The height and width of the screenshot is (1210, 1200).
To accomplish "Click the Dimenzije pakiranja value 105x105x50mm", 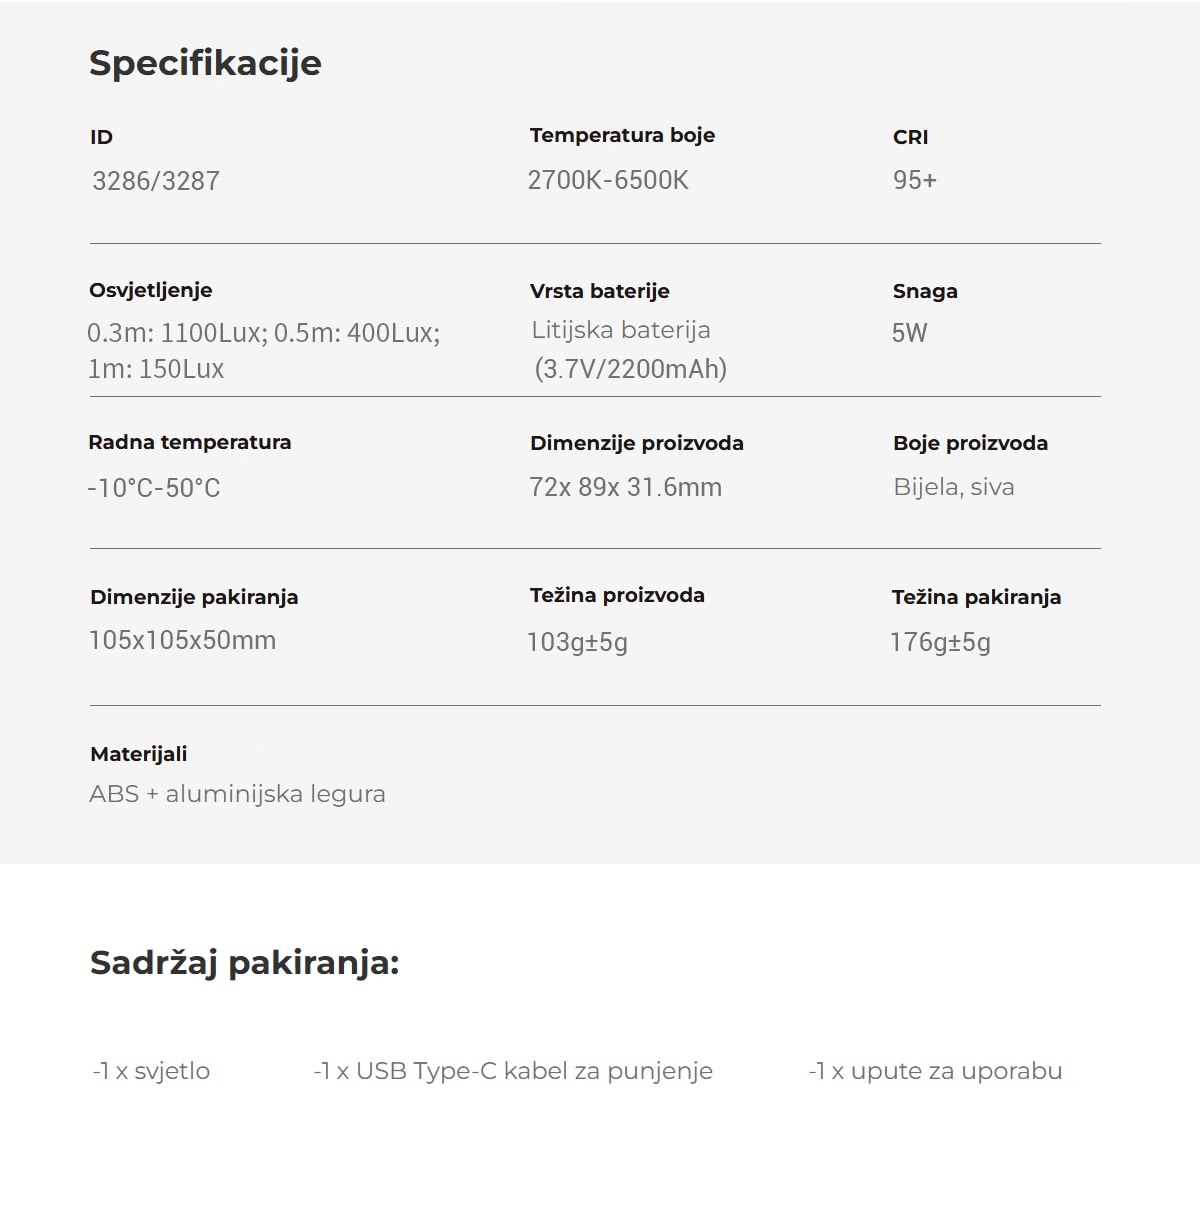I will 182,640.
